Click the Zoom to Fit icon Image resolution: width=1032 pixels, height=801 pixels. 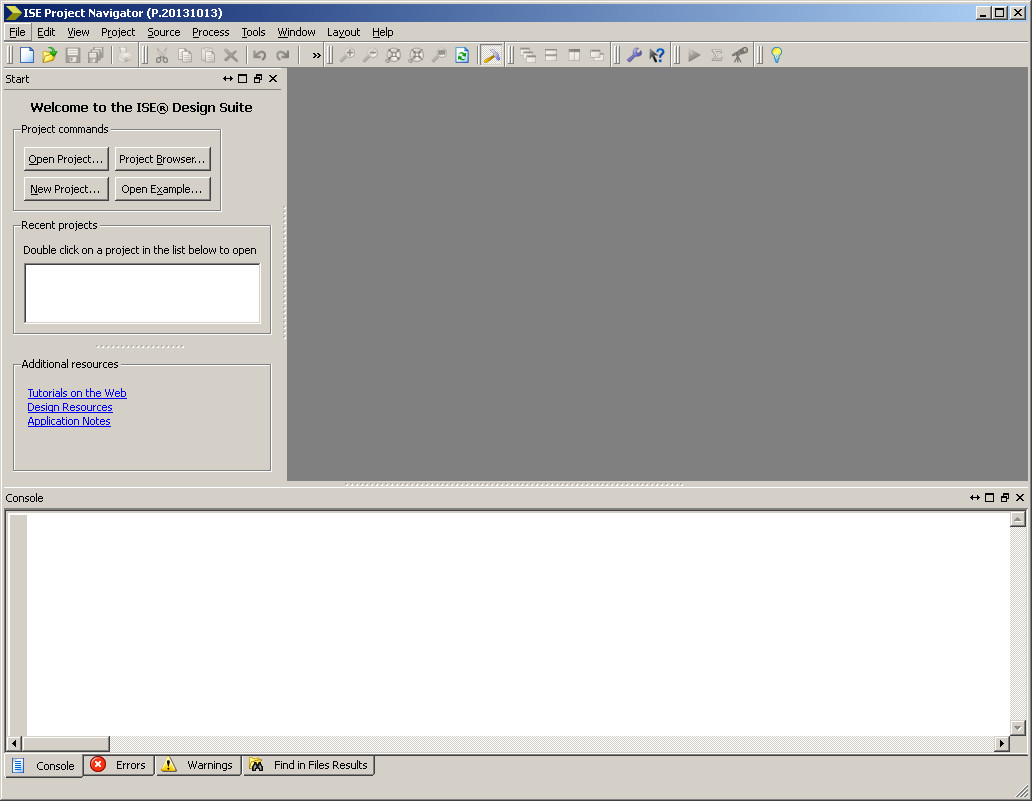pyautogui.click(x=394, y=55)
